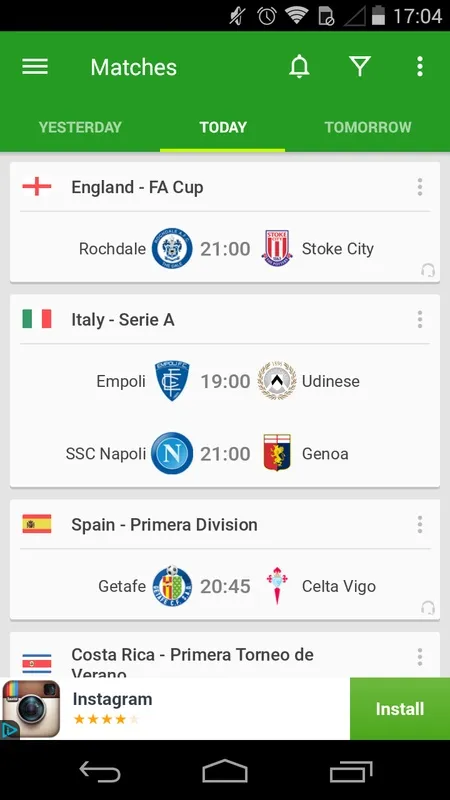The width and height of the screenshot is (450, 800).
Task: Tap the Android back button
Action: point(100,771)
